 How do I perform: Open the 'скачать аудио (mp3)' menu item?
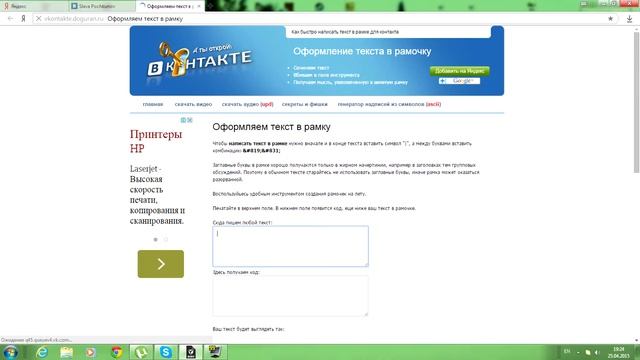click(x=247, y=104)
